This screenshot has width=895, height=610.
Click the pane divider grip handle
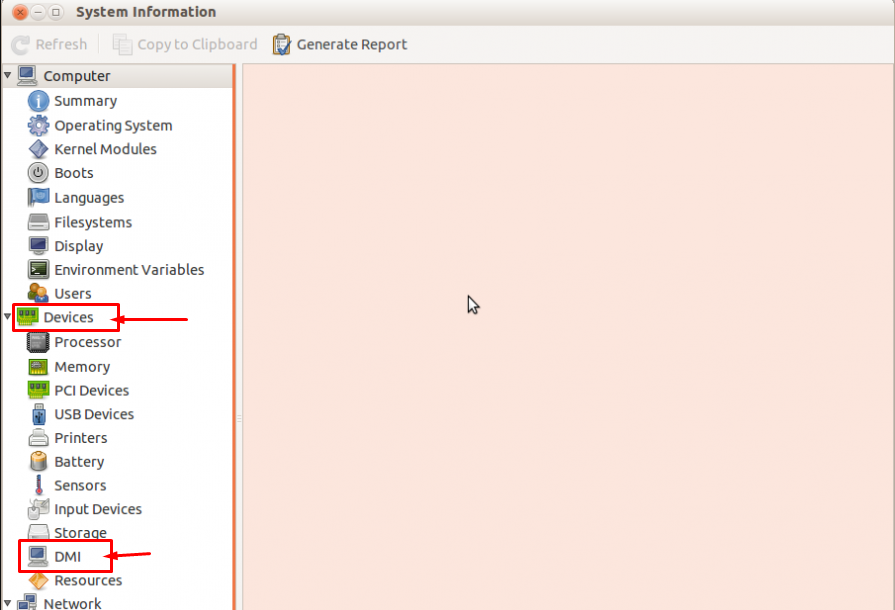[239, 419]
